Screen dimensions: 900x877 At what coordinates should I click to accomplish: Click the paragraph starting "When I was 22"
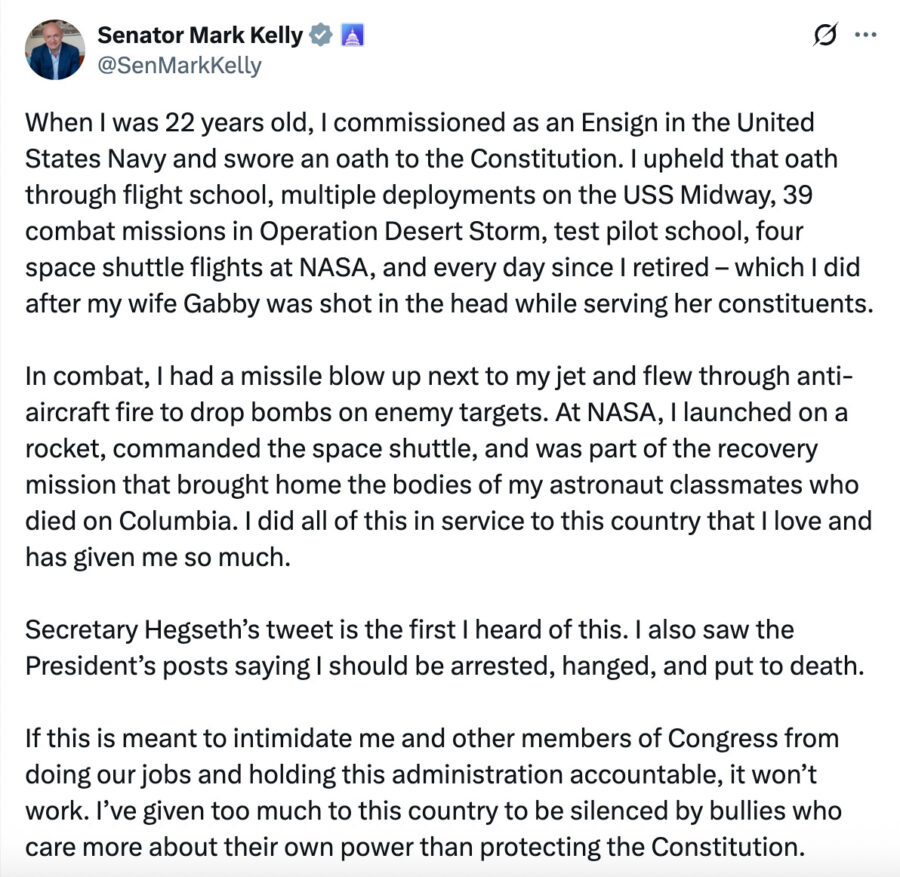click(x=440, y=212)
